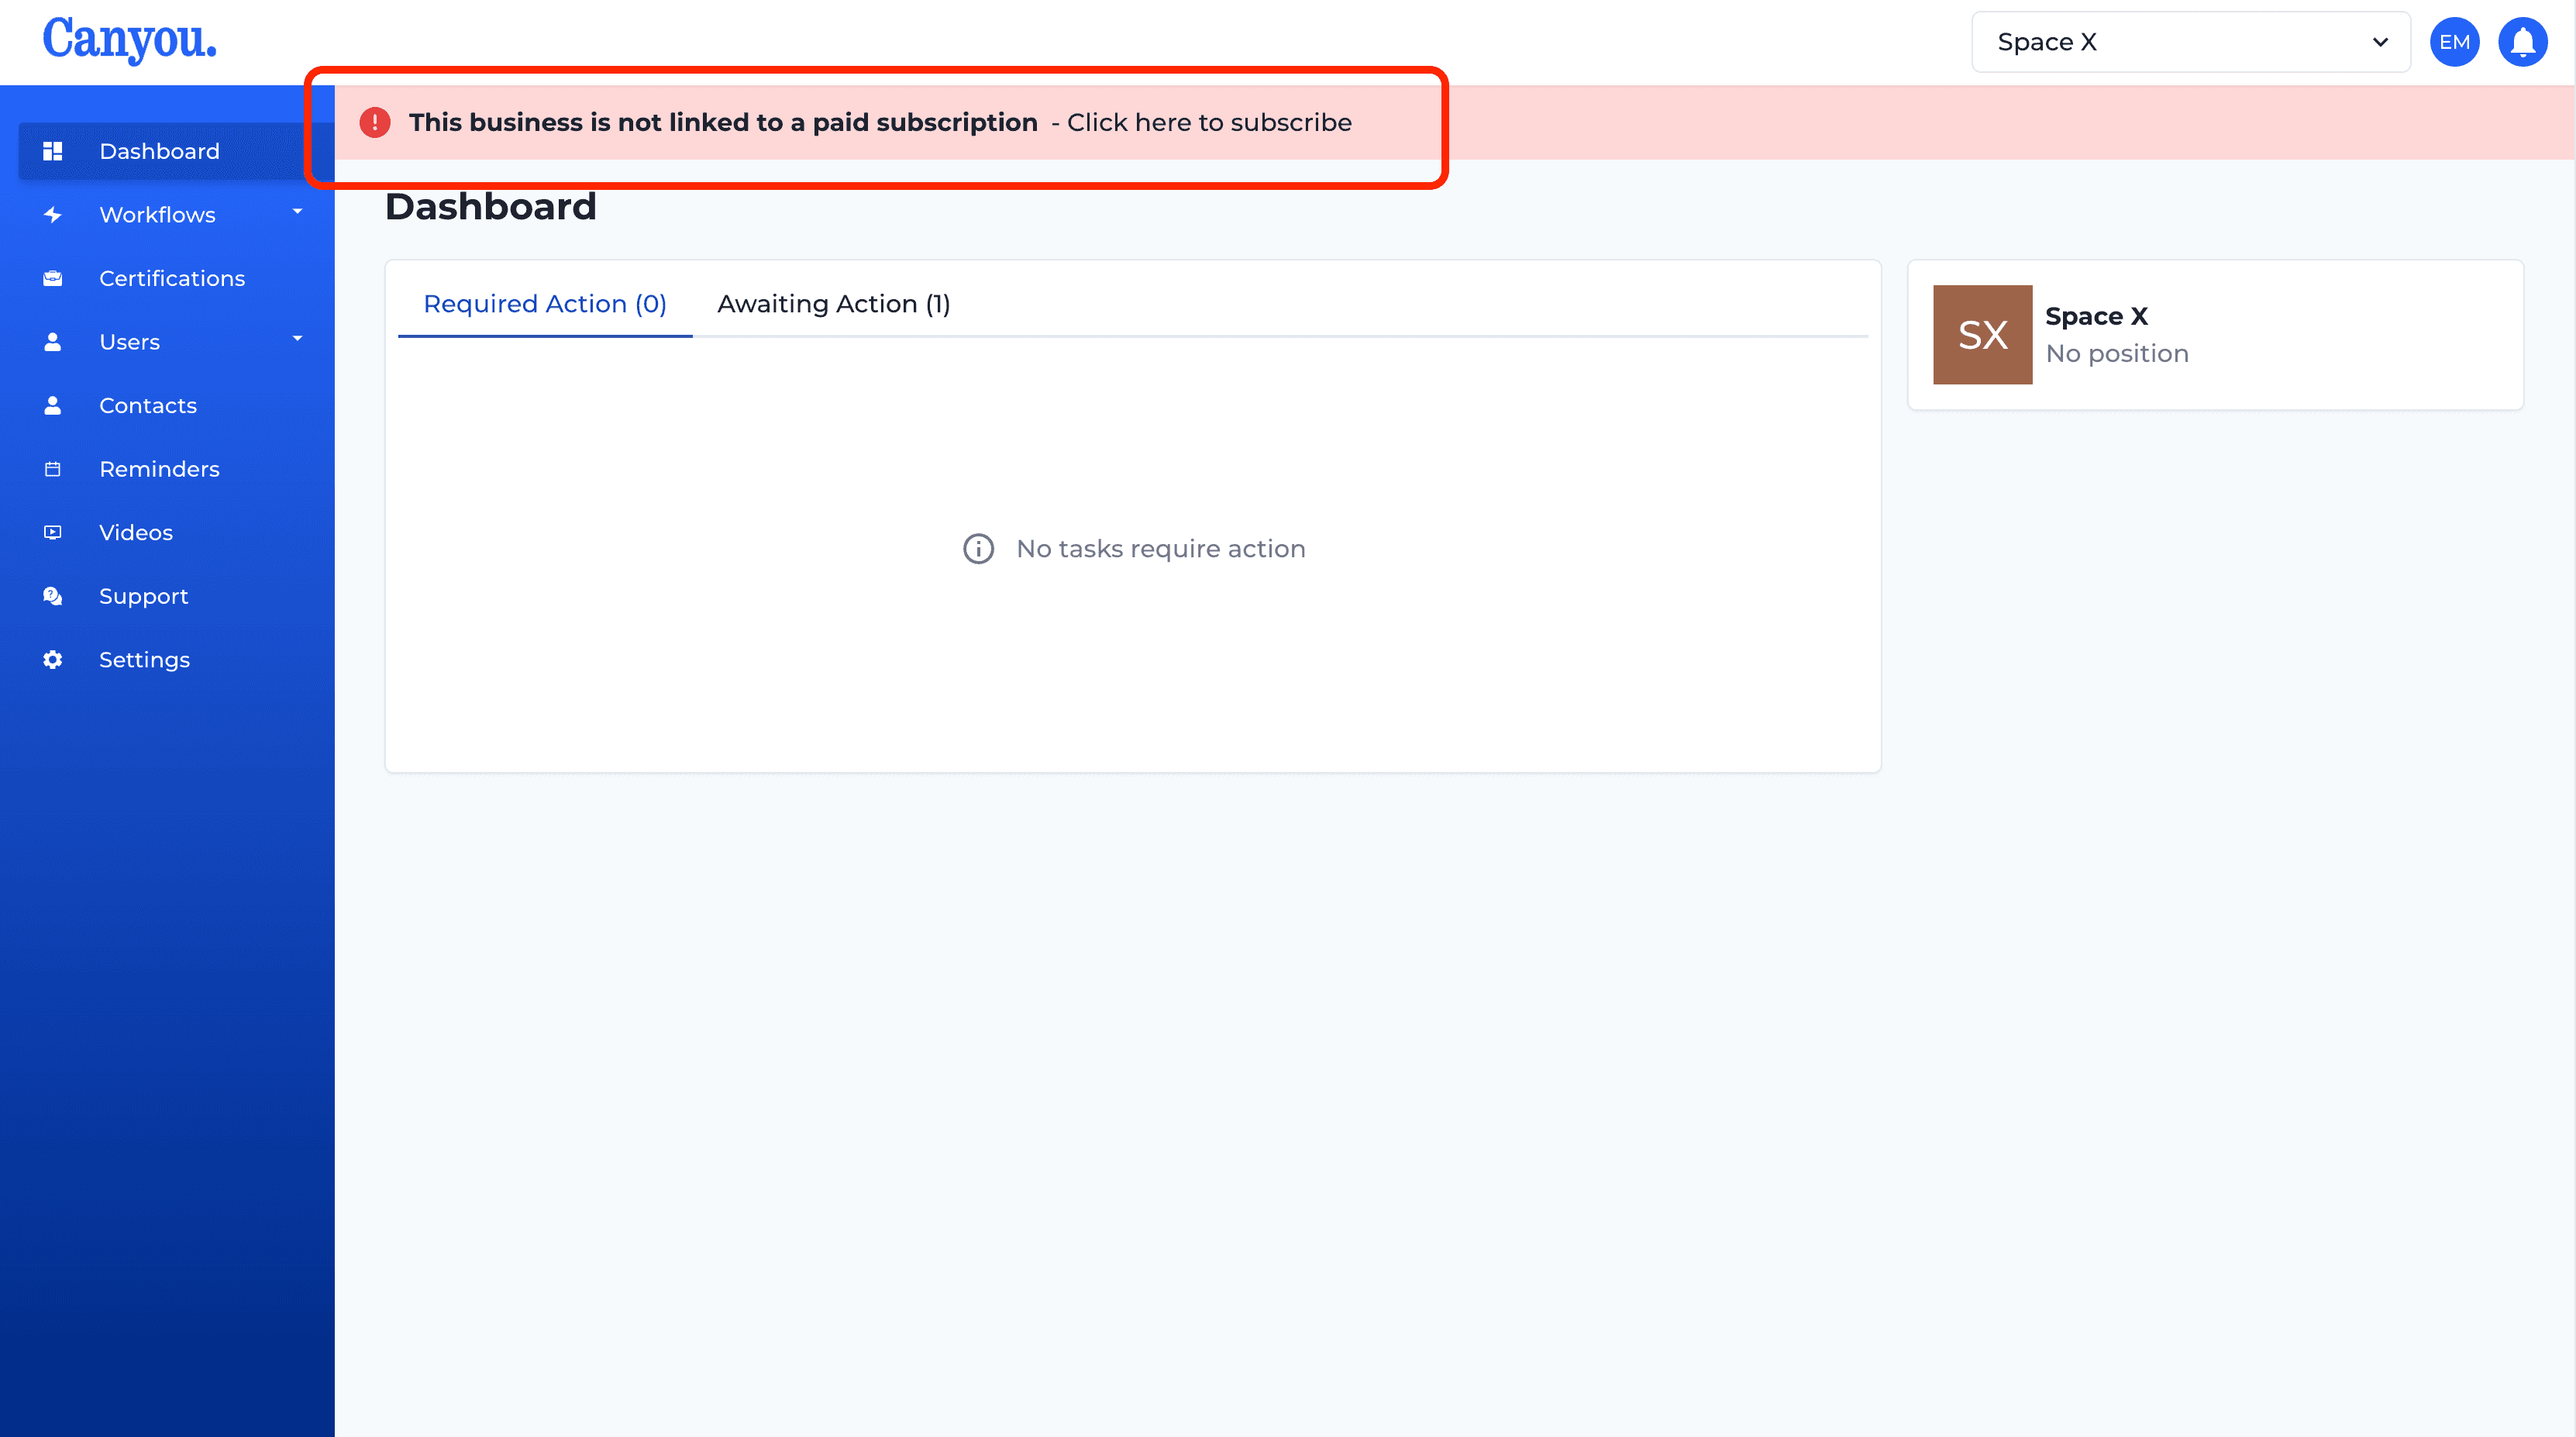Open Contacts page
Viewport: 2576px width, 1437px height.
(x=176, y=405)
